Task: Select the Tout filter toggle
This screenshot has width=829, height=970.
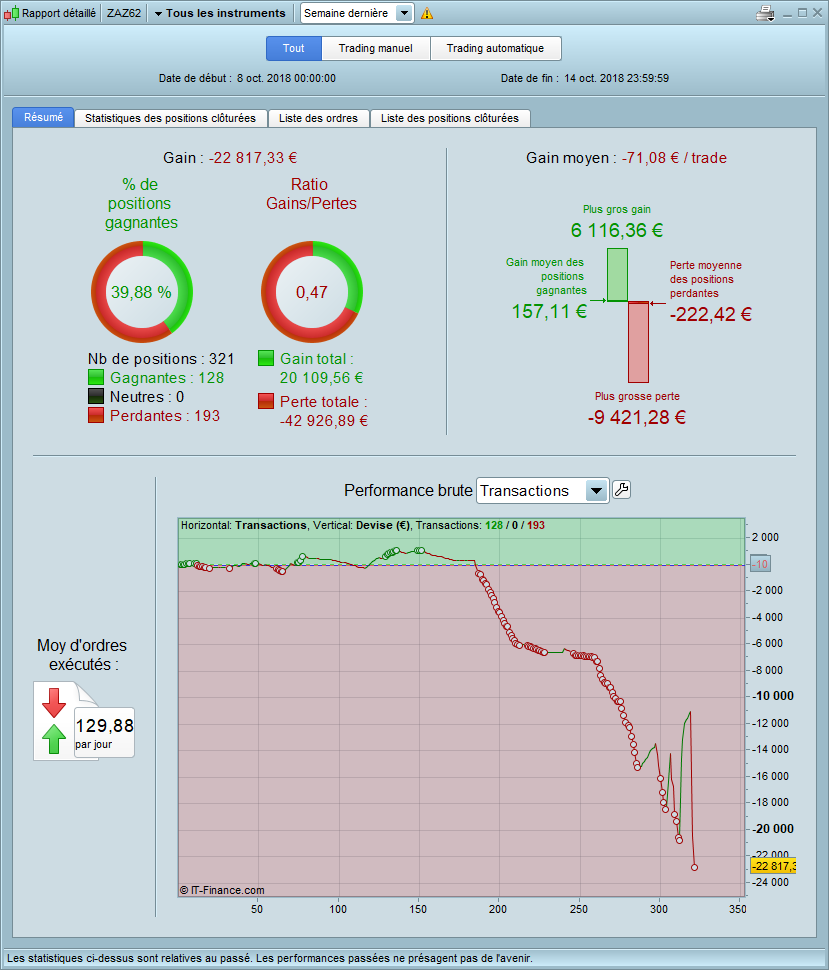Action: coord(294,48)
